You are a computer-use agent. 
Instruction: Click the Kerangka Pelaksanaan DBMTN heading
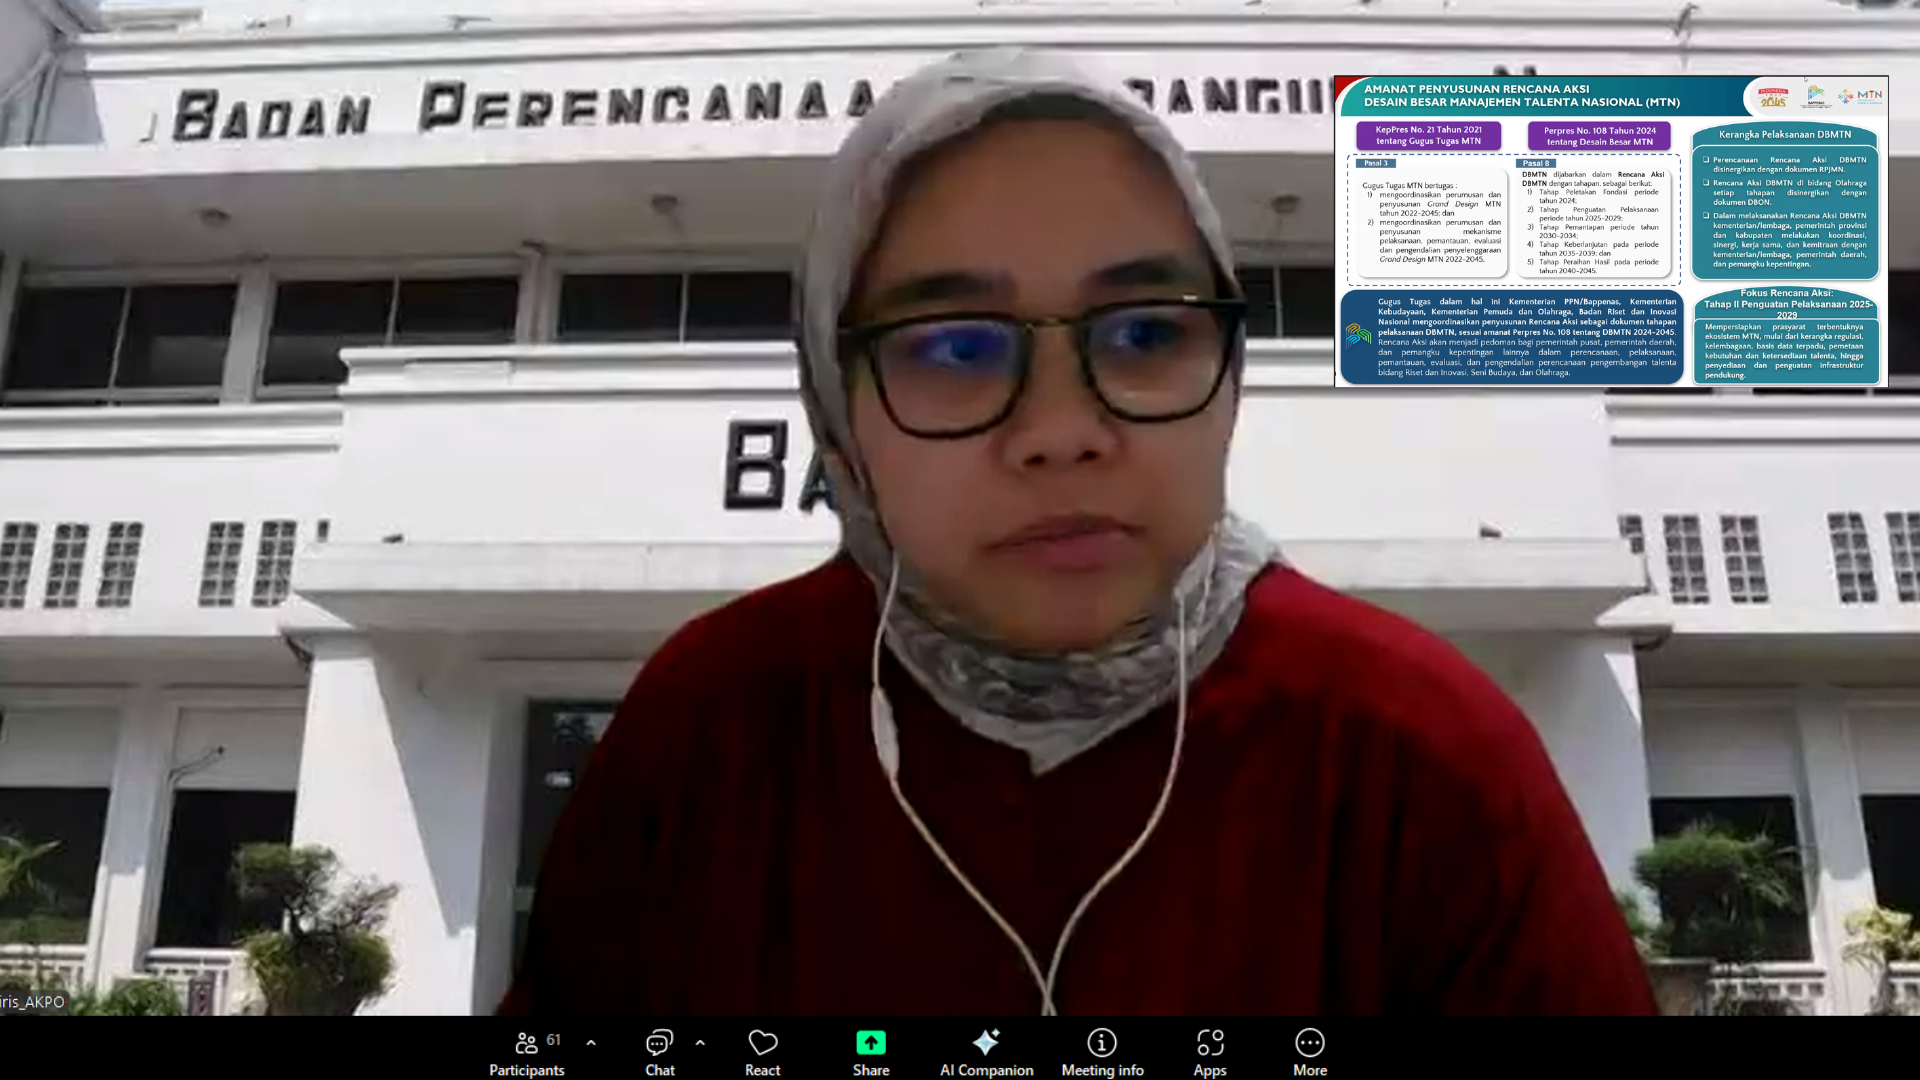(1785, 134)
